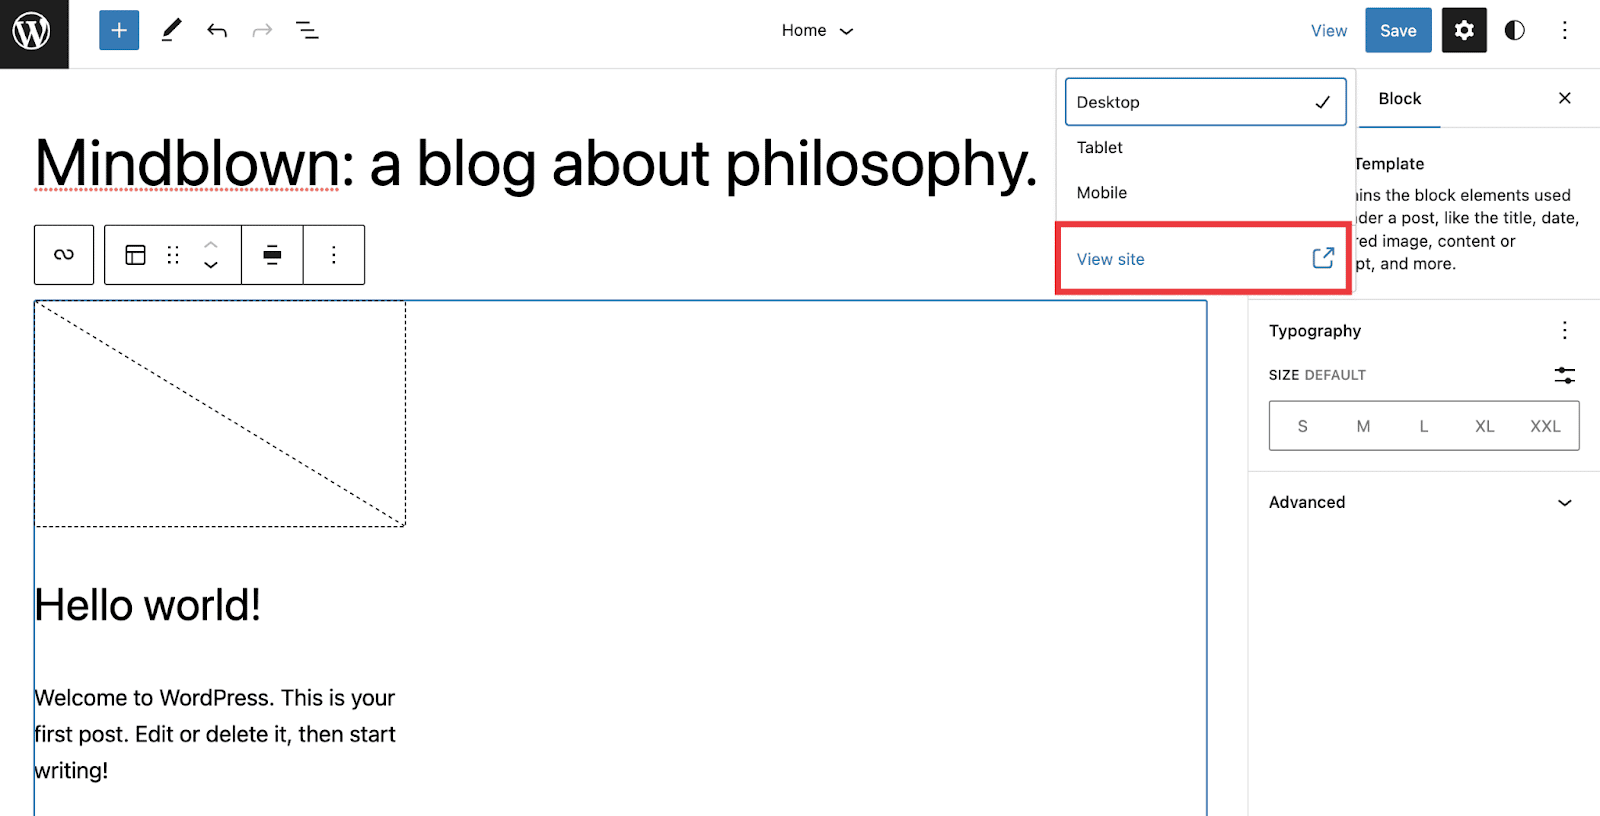Choose Tablet preview option
The image size is (1600, 816).
1205,147
